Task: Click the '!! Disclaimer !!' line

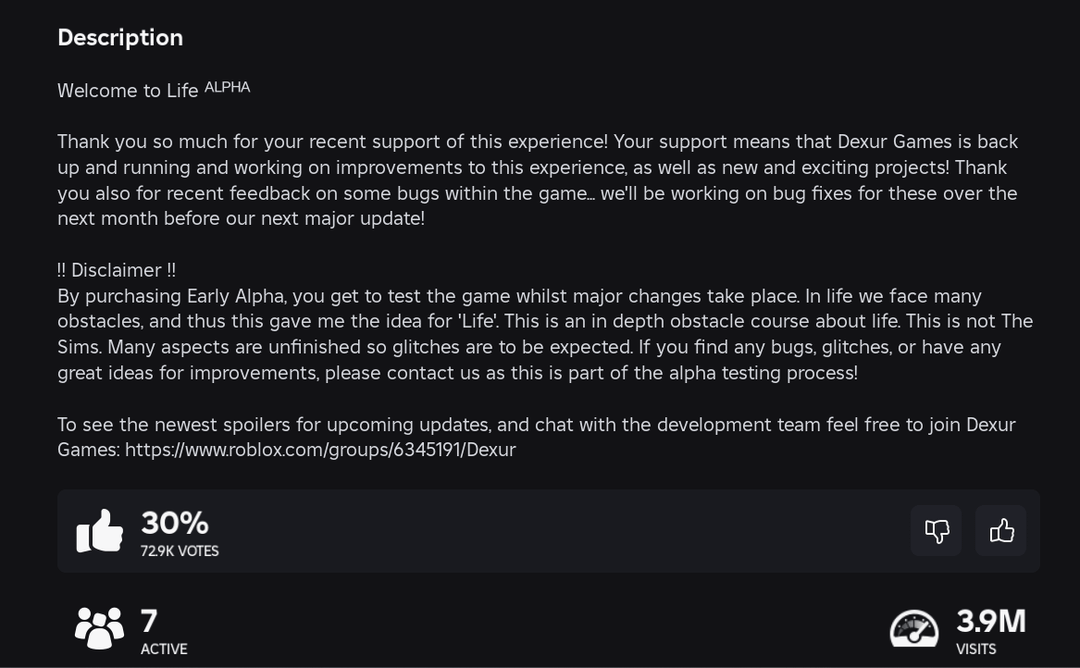Action: point(117,270)
